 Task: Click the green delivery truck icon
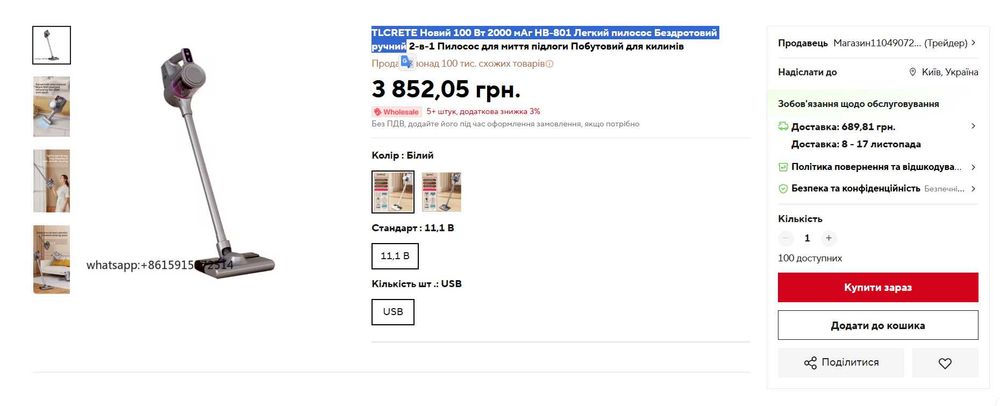[783, 126]
